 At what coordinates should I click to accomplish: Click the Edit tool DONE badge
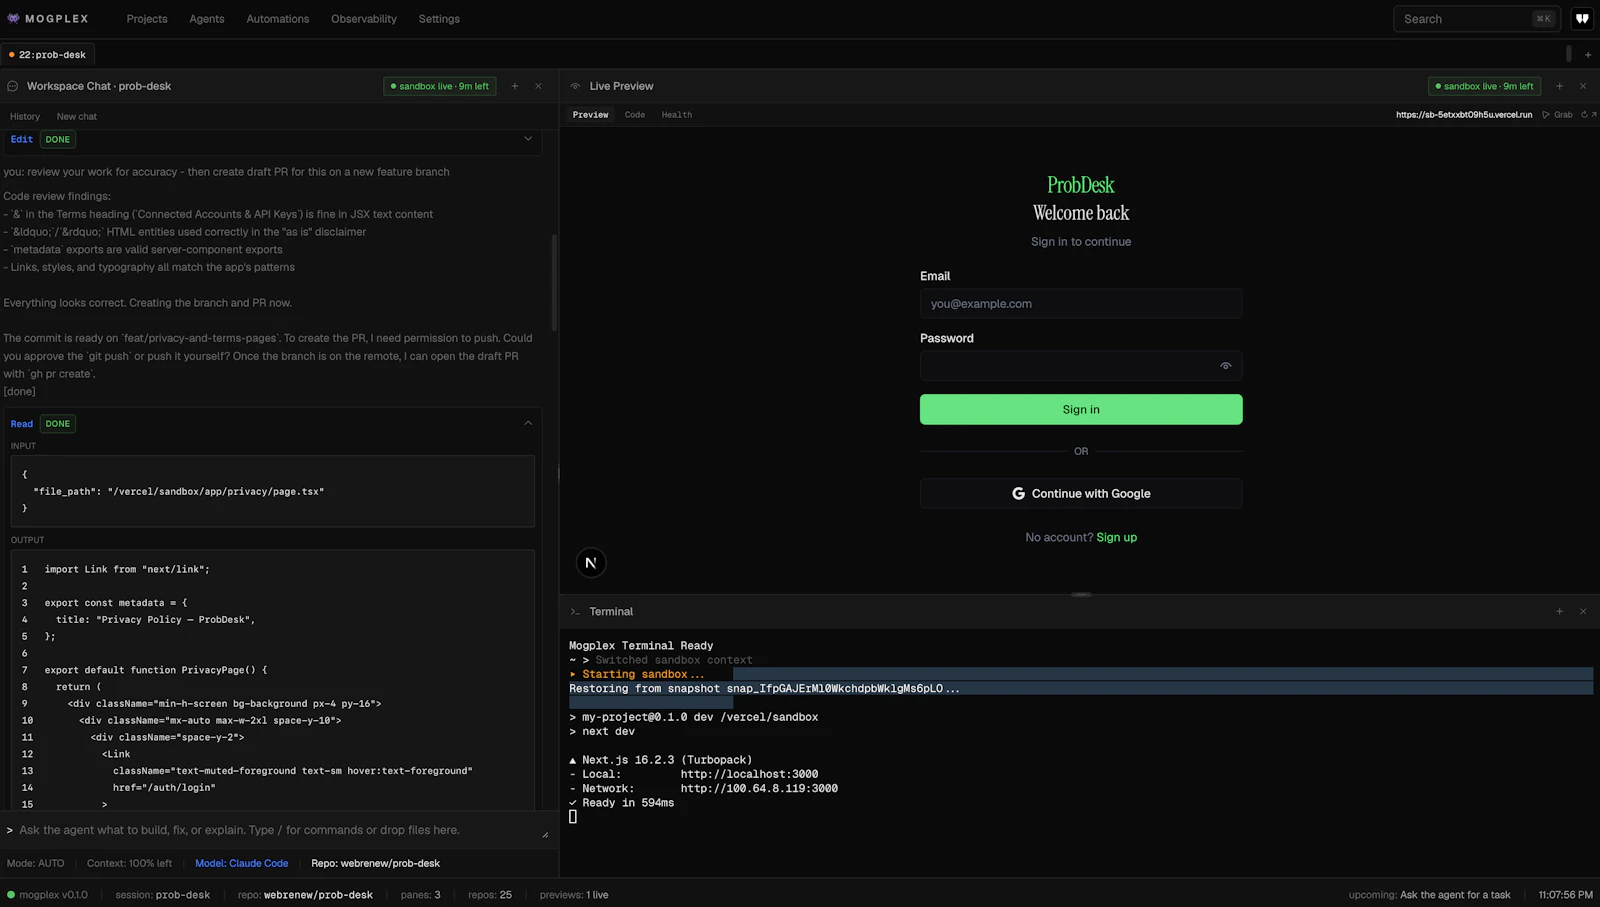click(58, 139)
